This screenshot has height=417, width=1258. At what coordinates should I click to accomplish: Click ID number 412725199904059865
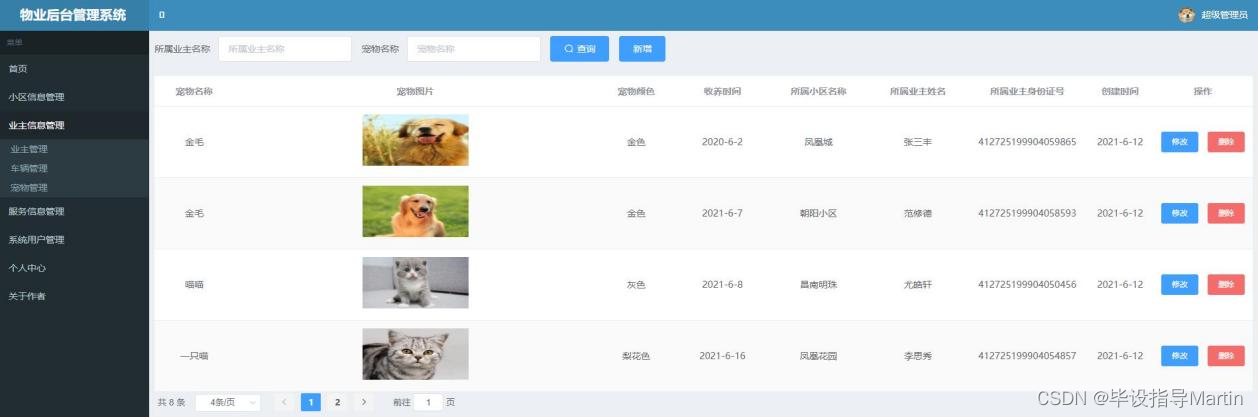1027,142
